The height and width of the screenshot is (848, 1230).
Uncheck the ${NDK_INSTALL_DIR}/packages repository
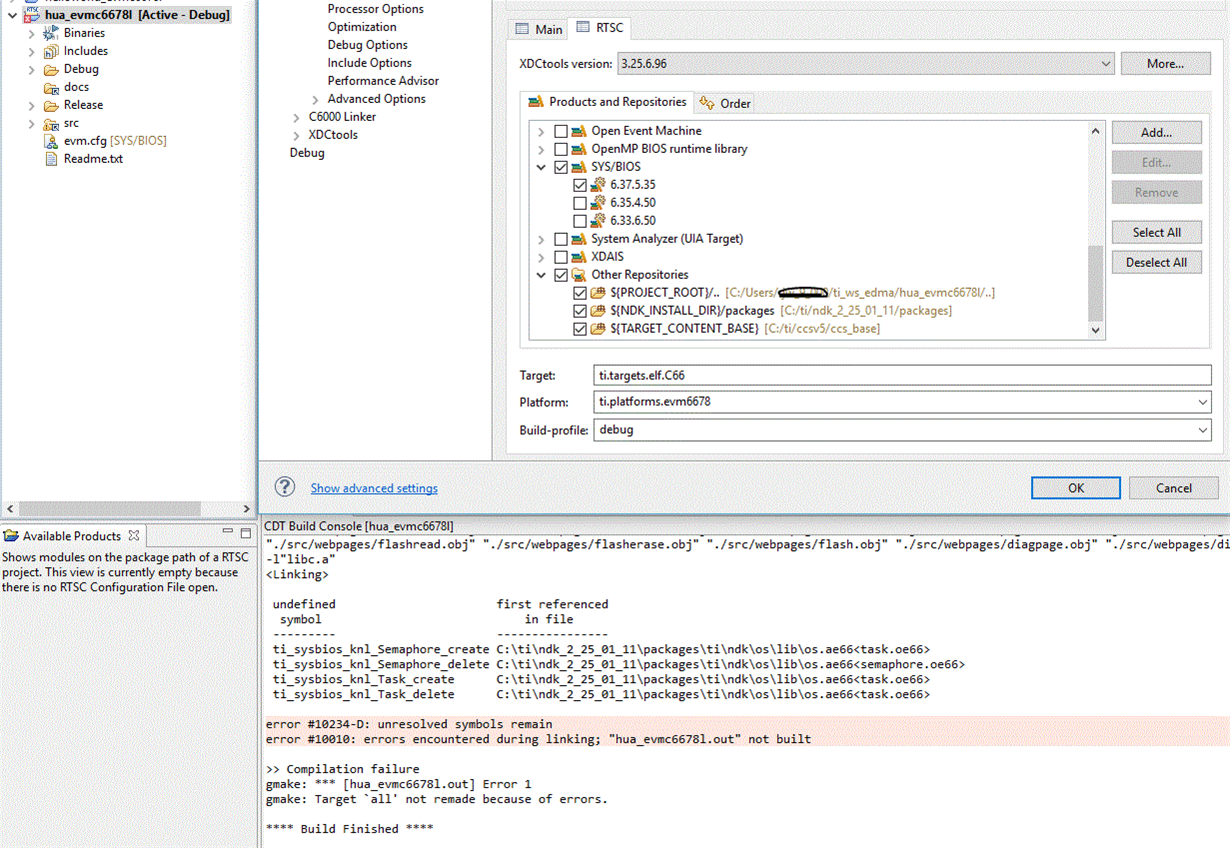(580, 311)
